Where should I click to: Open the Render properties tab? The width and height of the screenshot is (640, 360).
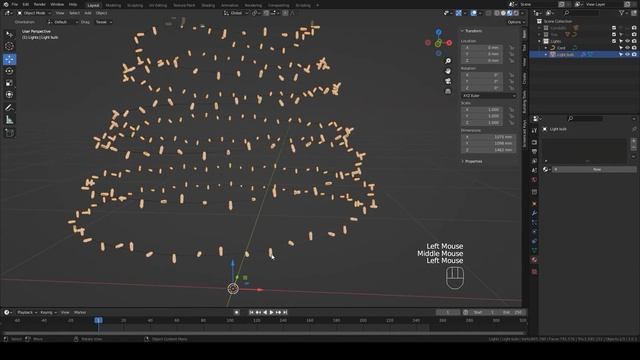pos(534,142)
